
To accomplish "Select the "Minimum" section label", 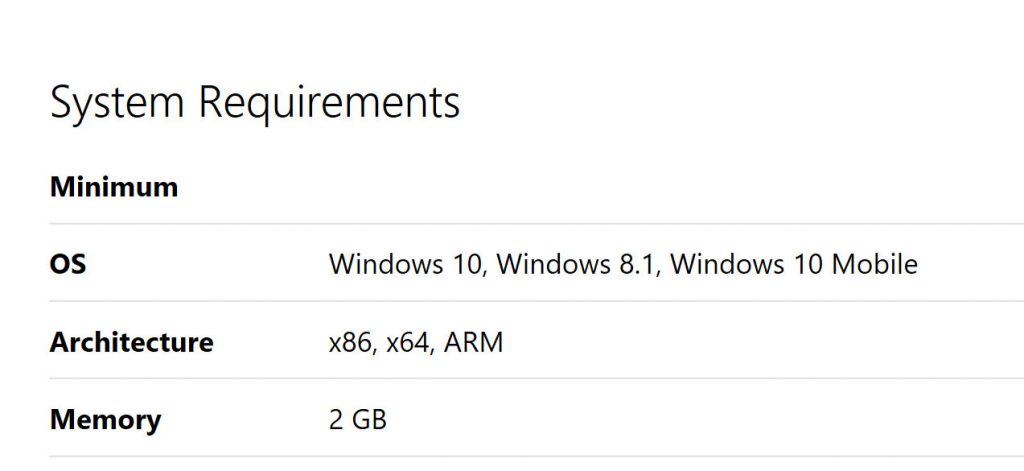I will point(114,187).
